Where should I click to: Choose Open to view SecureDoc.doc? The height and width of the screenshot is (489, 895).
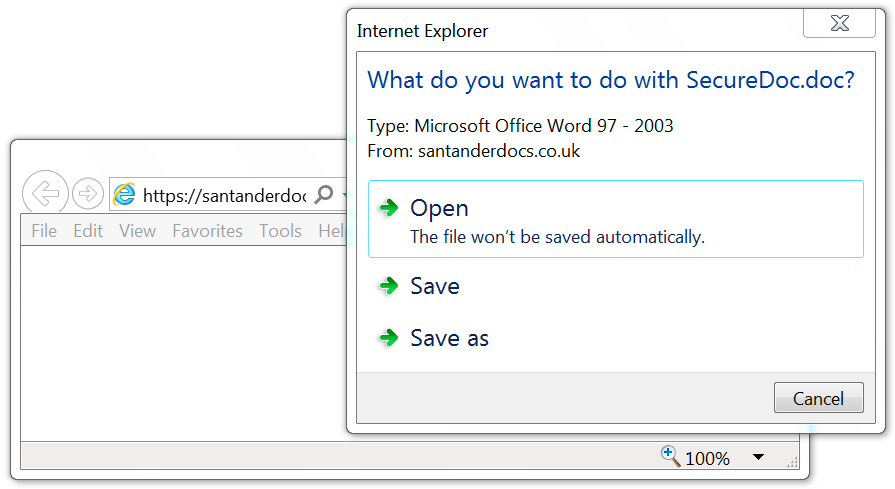[616, 219]
